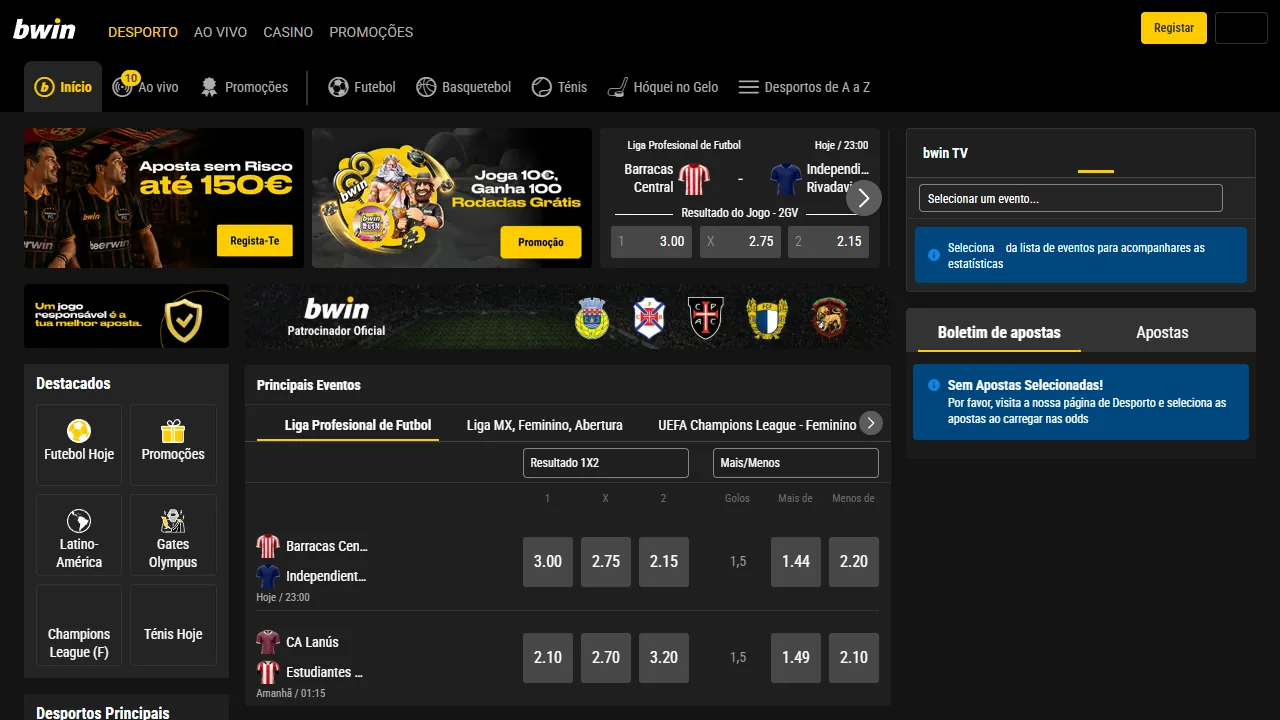Viewport: 1280px width, 720px height.
Task: Click Regista-Te on the 150€ banner
Action: point(255,241)
